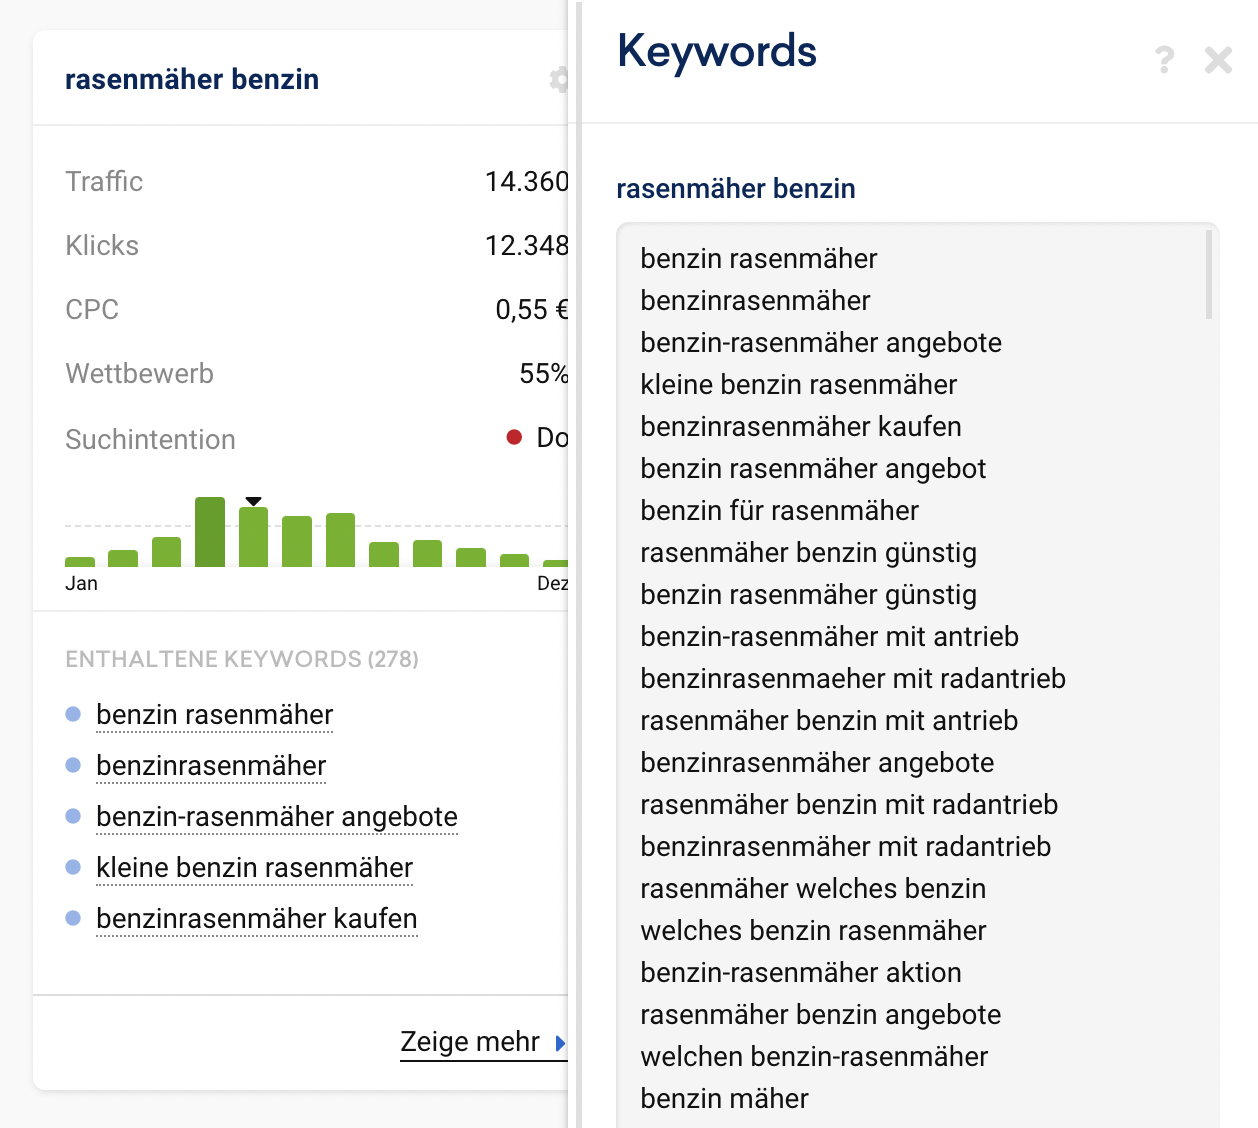The image size is (1258, 1128).
Task: Click 'rasenmäher welches benzin' list entry
Action: (x=813, y=889)
